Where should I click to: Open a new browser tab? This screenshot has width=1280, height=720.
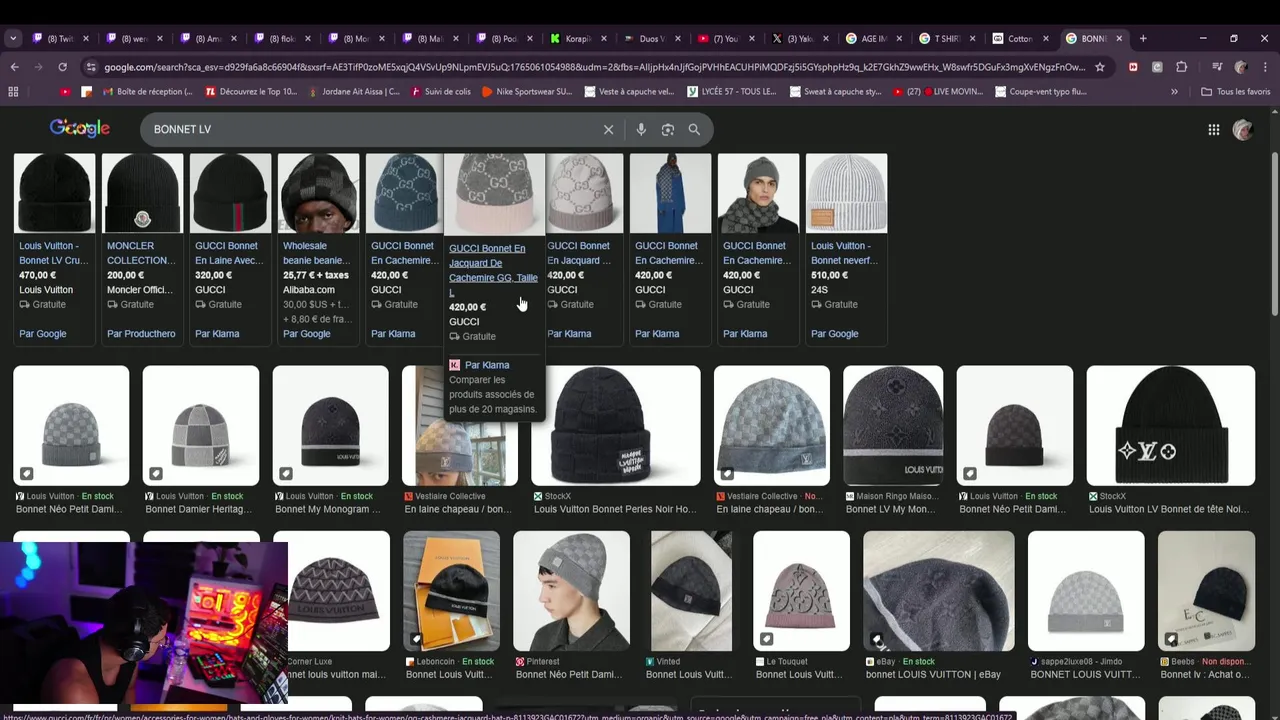1143,38
